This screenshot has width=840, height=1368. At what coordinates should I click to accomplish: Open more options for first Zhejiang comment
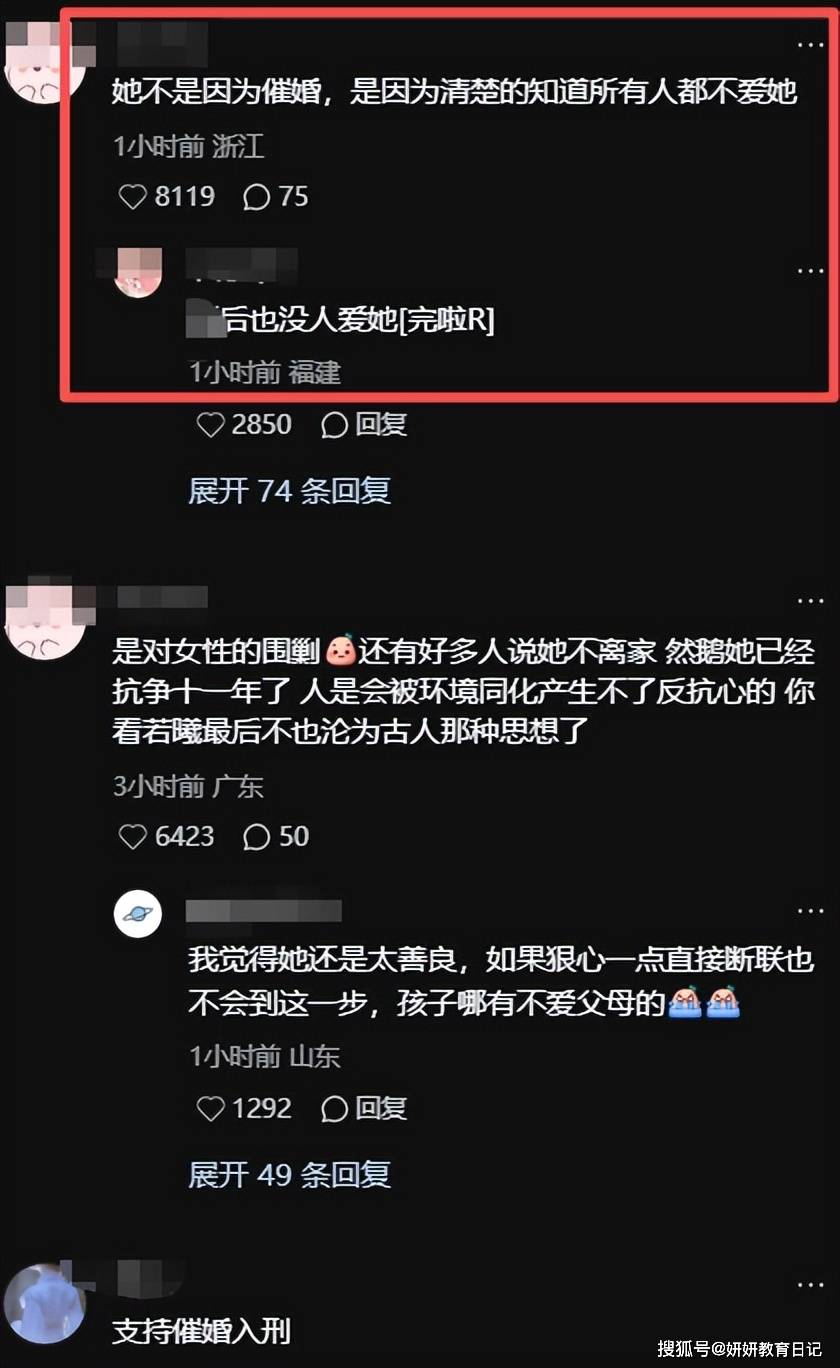pos(809,44)
